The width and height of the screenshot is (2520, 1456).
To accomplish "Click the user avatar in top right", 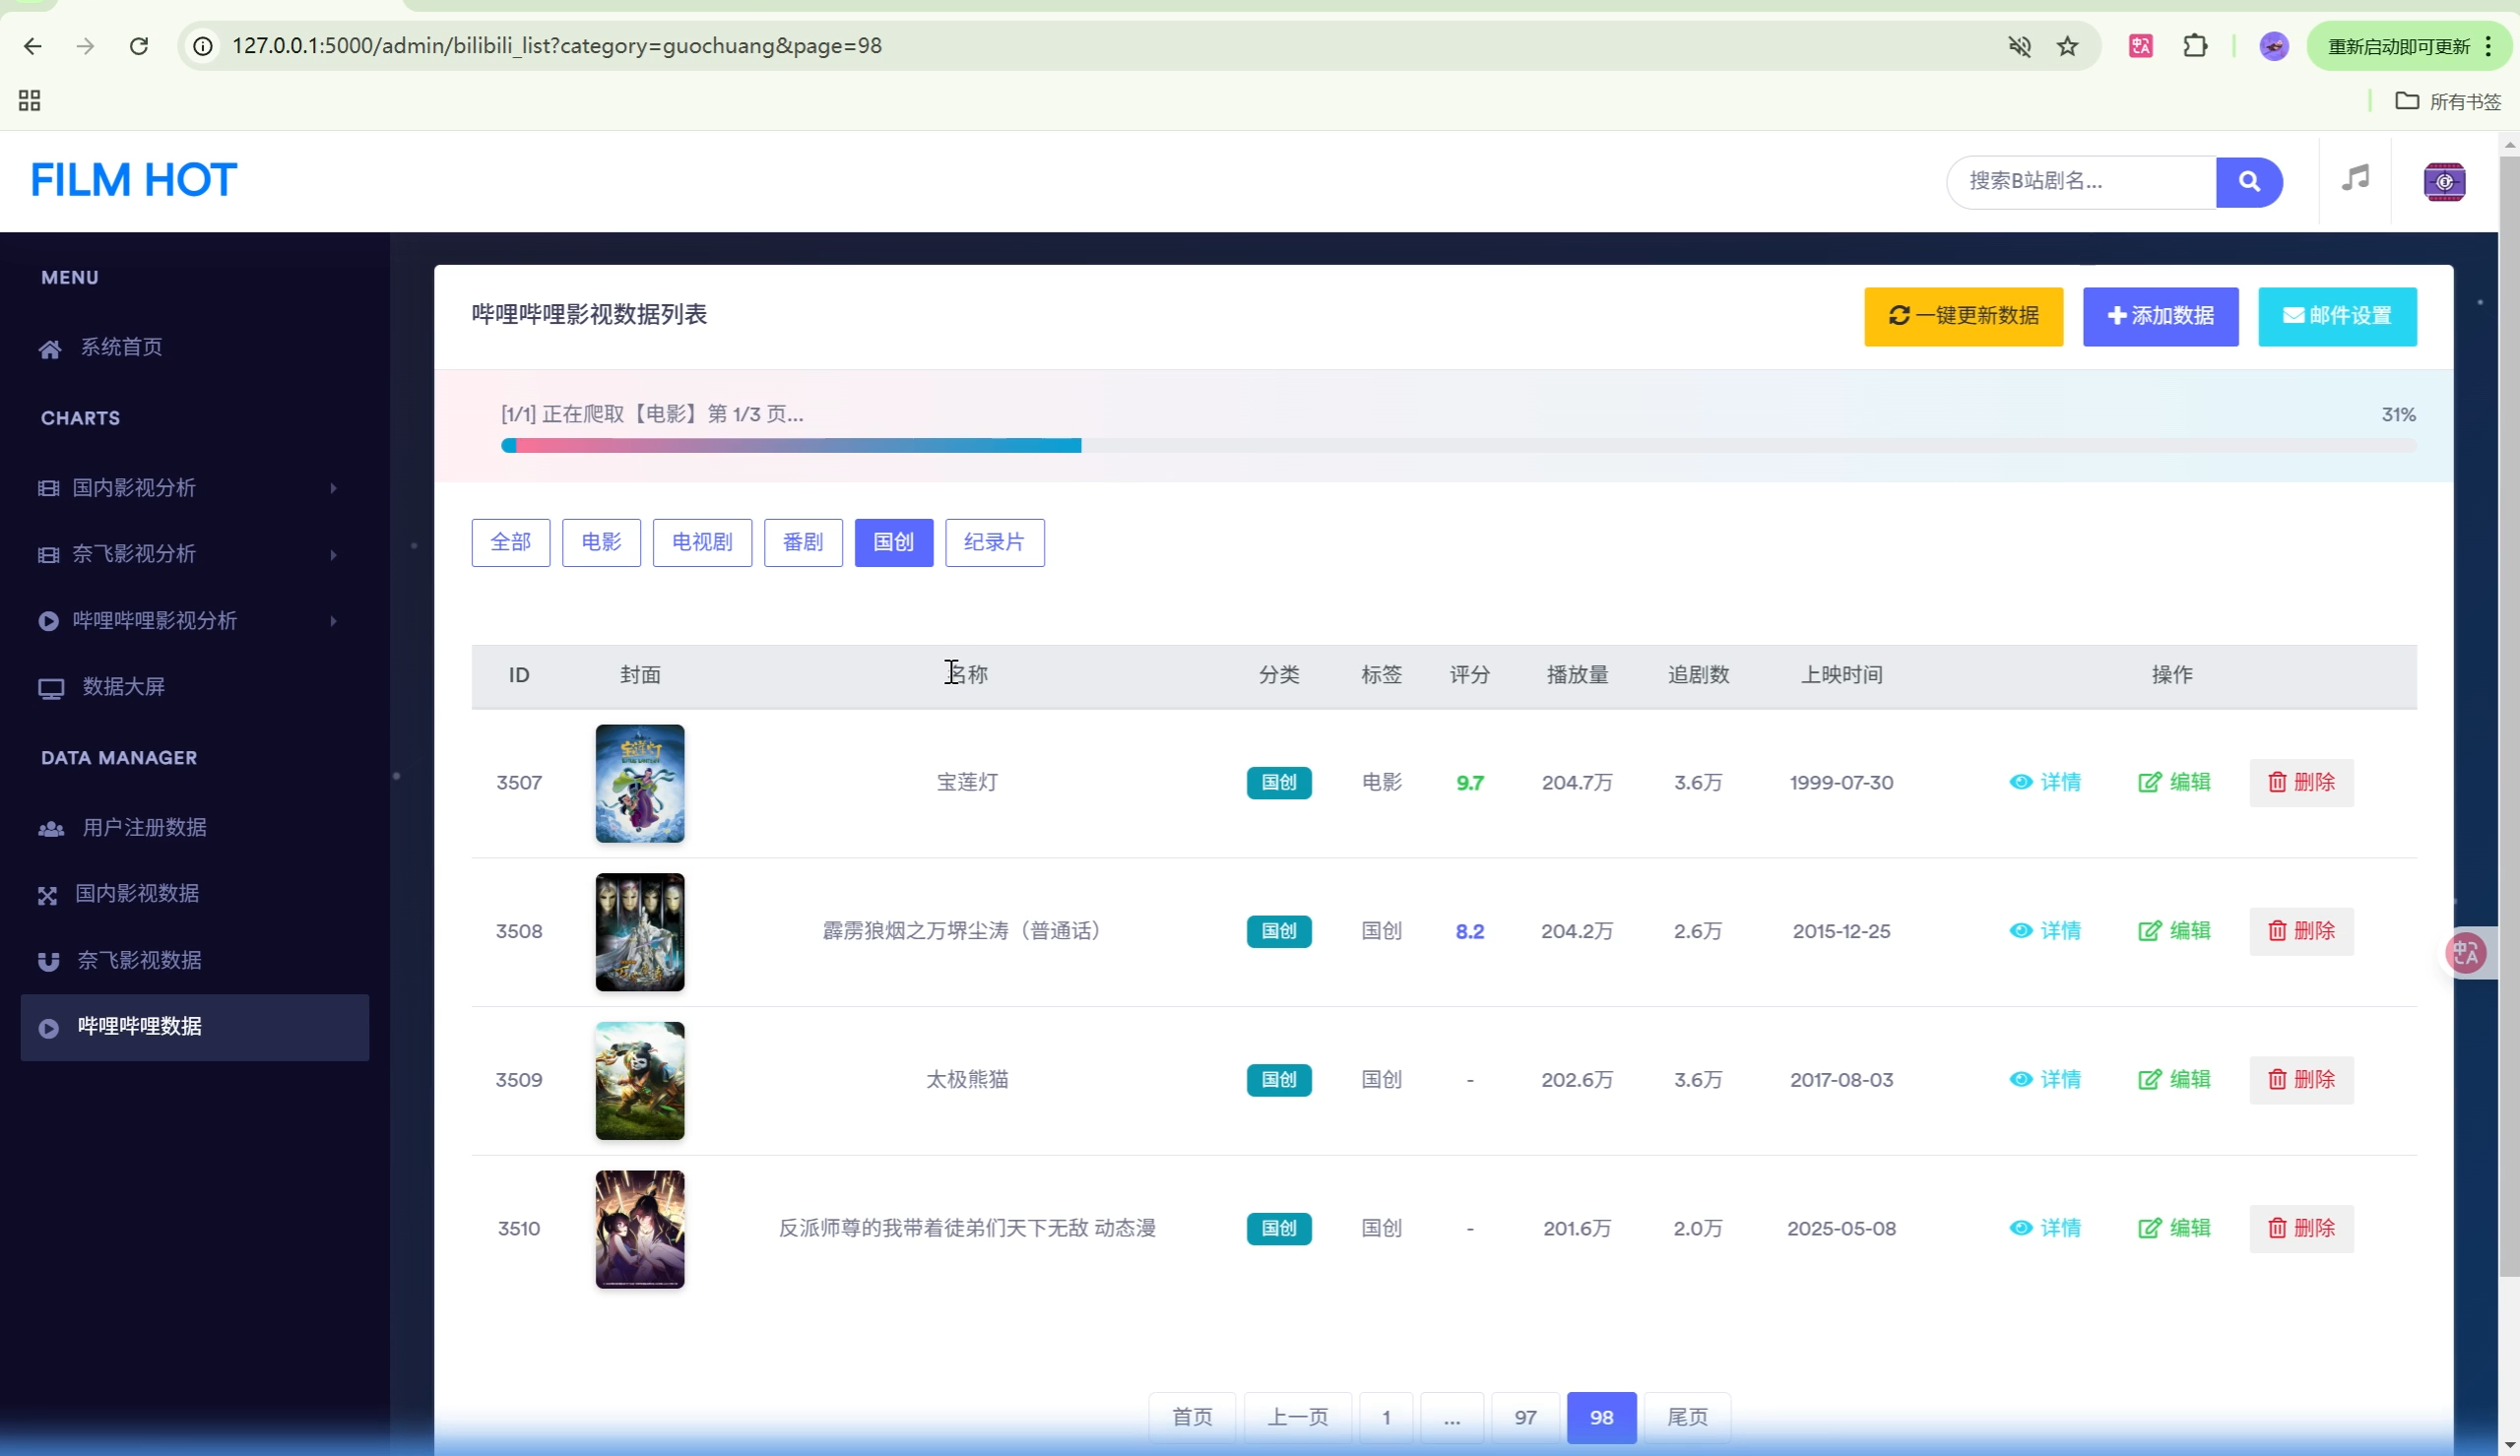I will (2443, 182).
